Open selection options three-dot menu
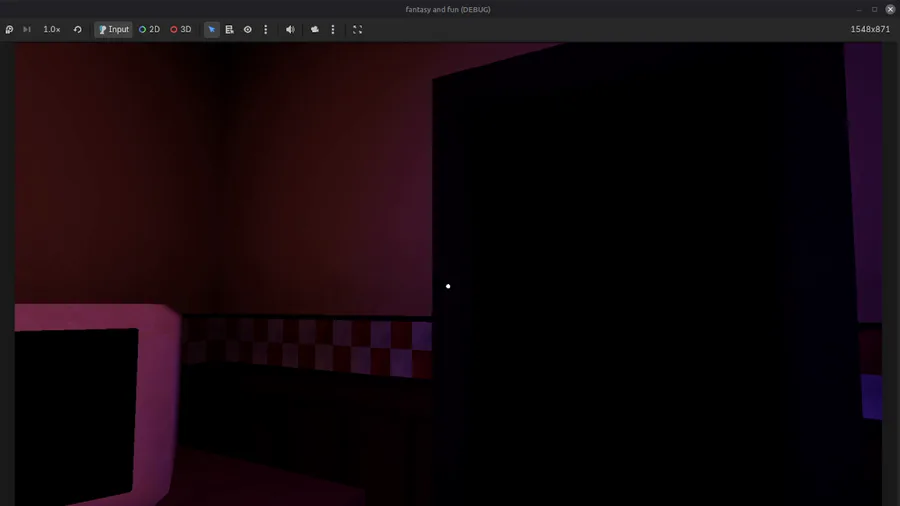 point(265,29)
